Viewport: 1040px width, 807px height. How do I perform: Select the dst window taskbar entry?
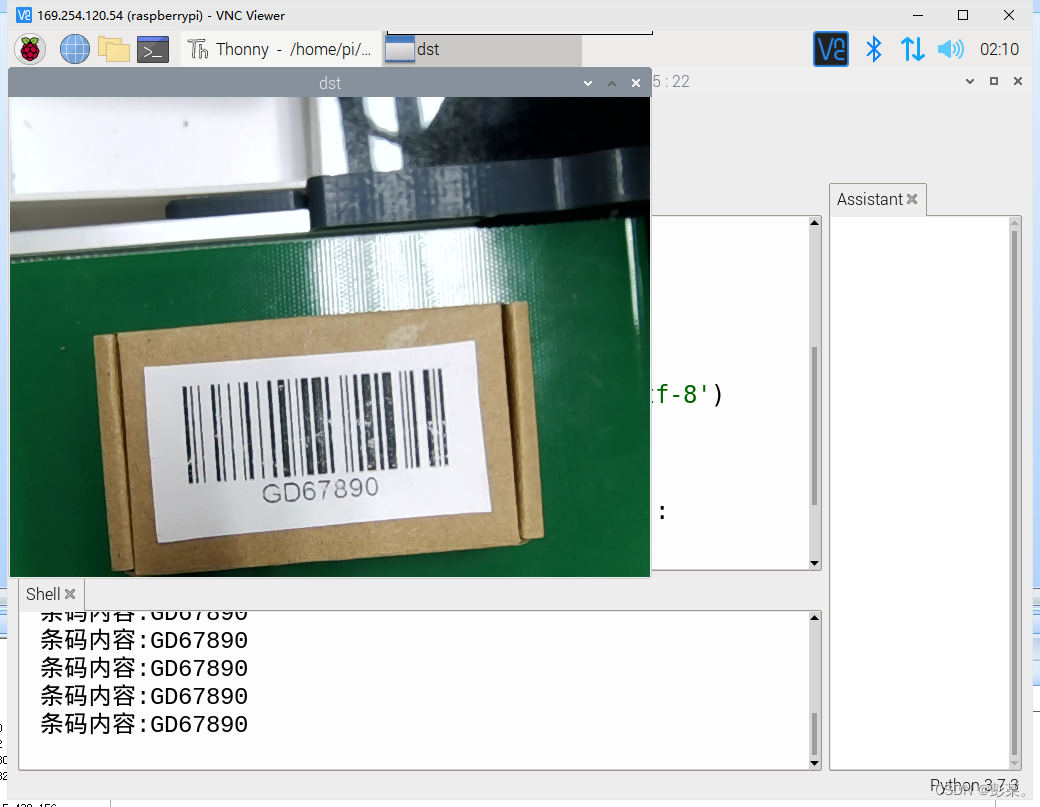[482, 49]
